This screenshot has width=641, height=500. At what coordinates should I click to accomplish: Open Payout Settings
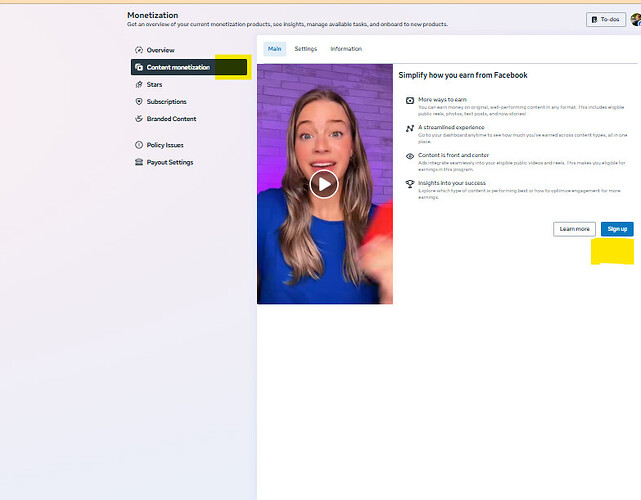pyautogui.click(x=189, y=162)
